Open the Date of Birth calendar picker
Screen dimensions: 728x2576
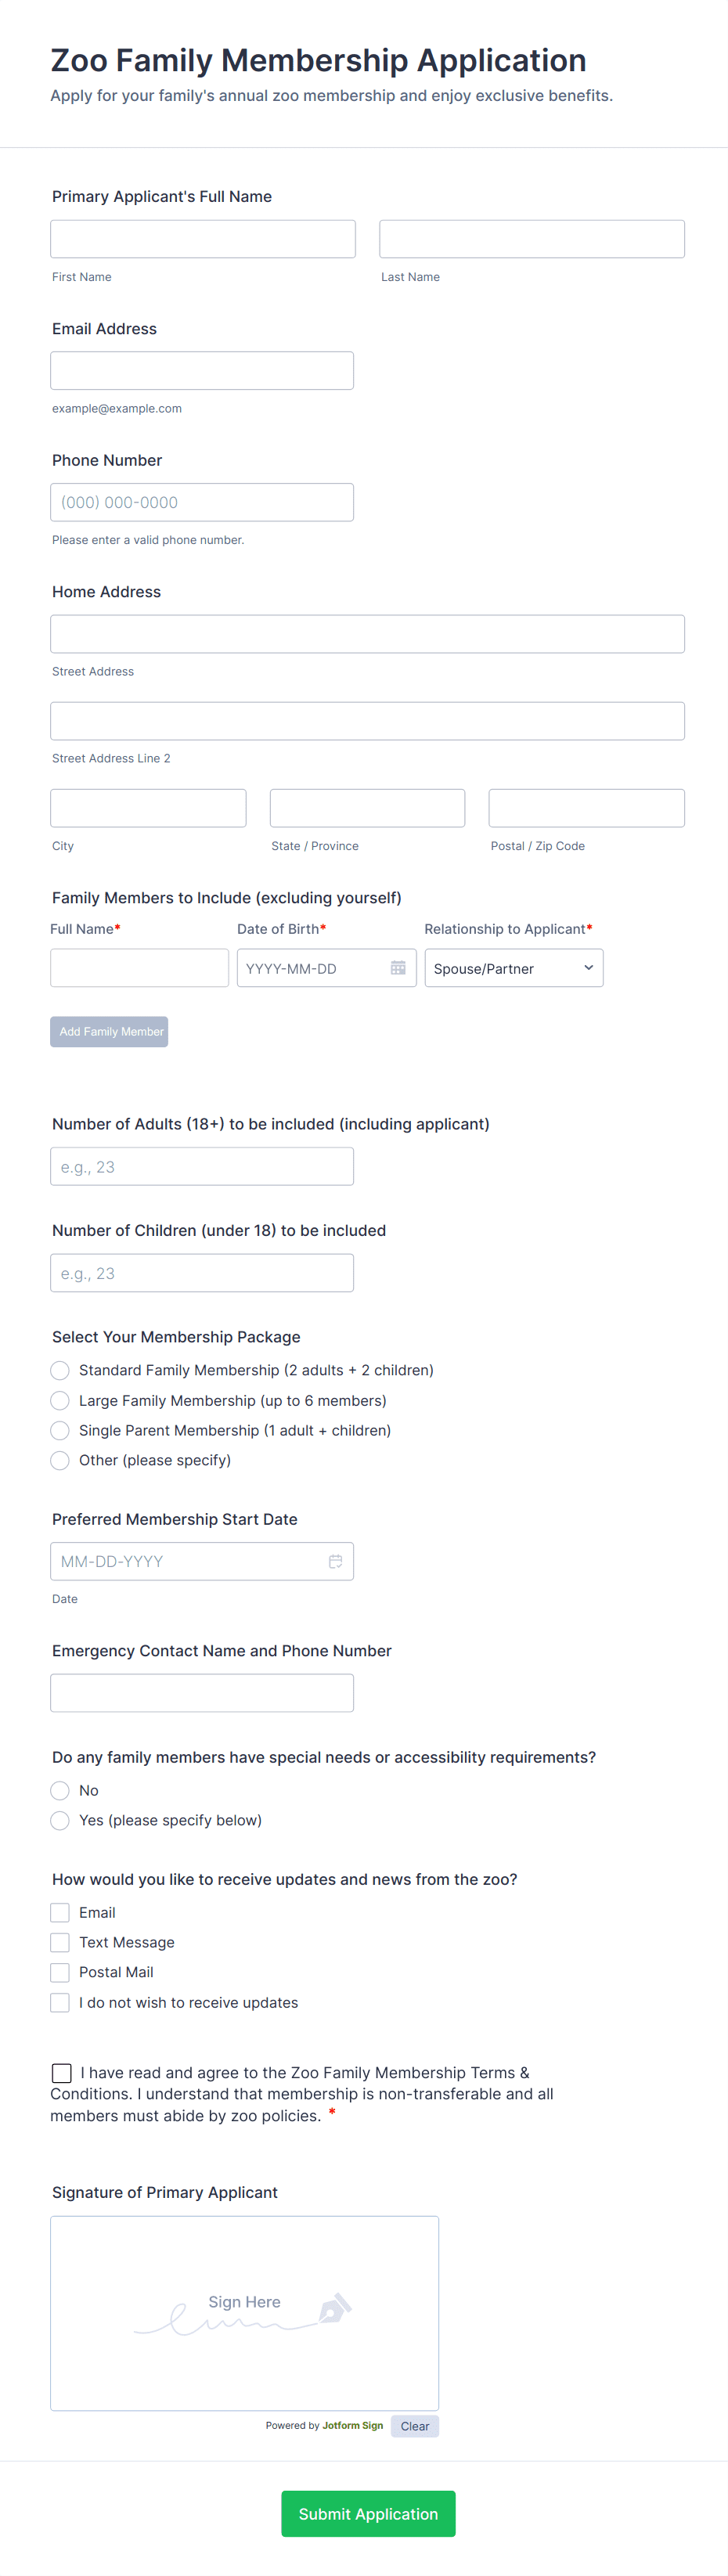[x=398, y=967]
